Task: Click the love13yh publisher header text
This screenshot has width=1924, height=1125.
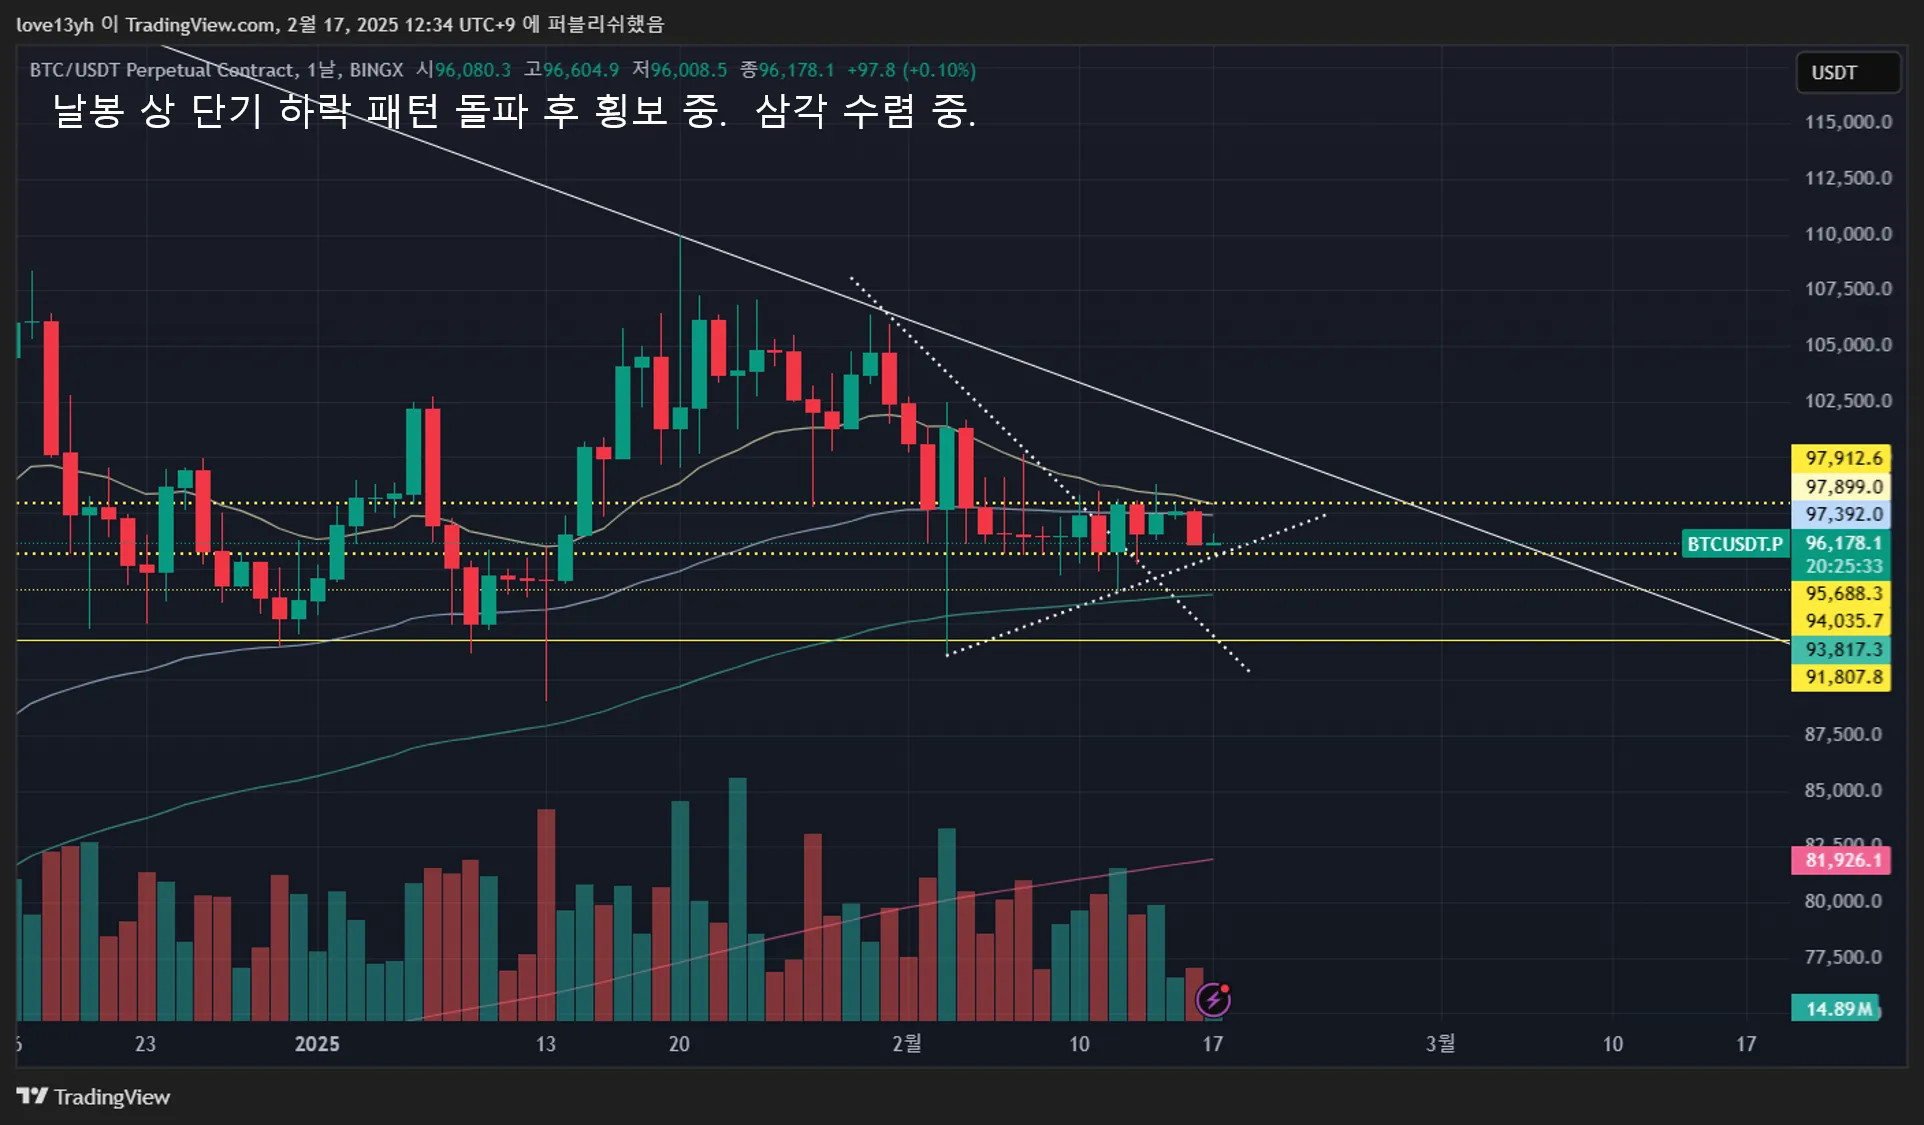Action: [x=340, y=24]
